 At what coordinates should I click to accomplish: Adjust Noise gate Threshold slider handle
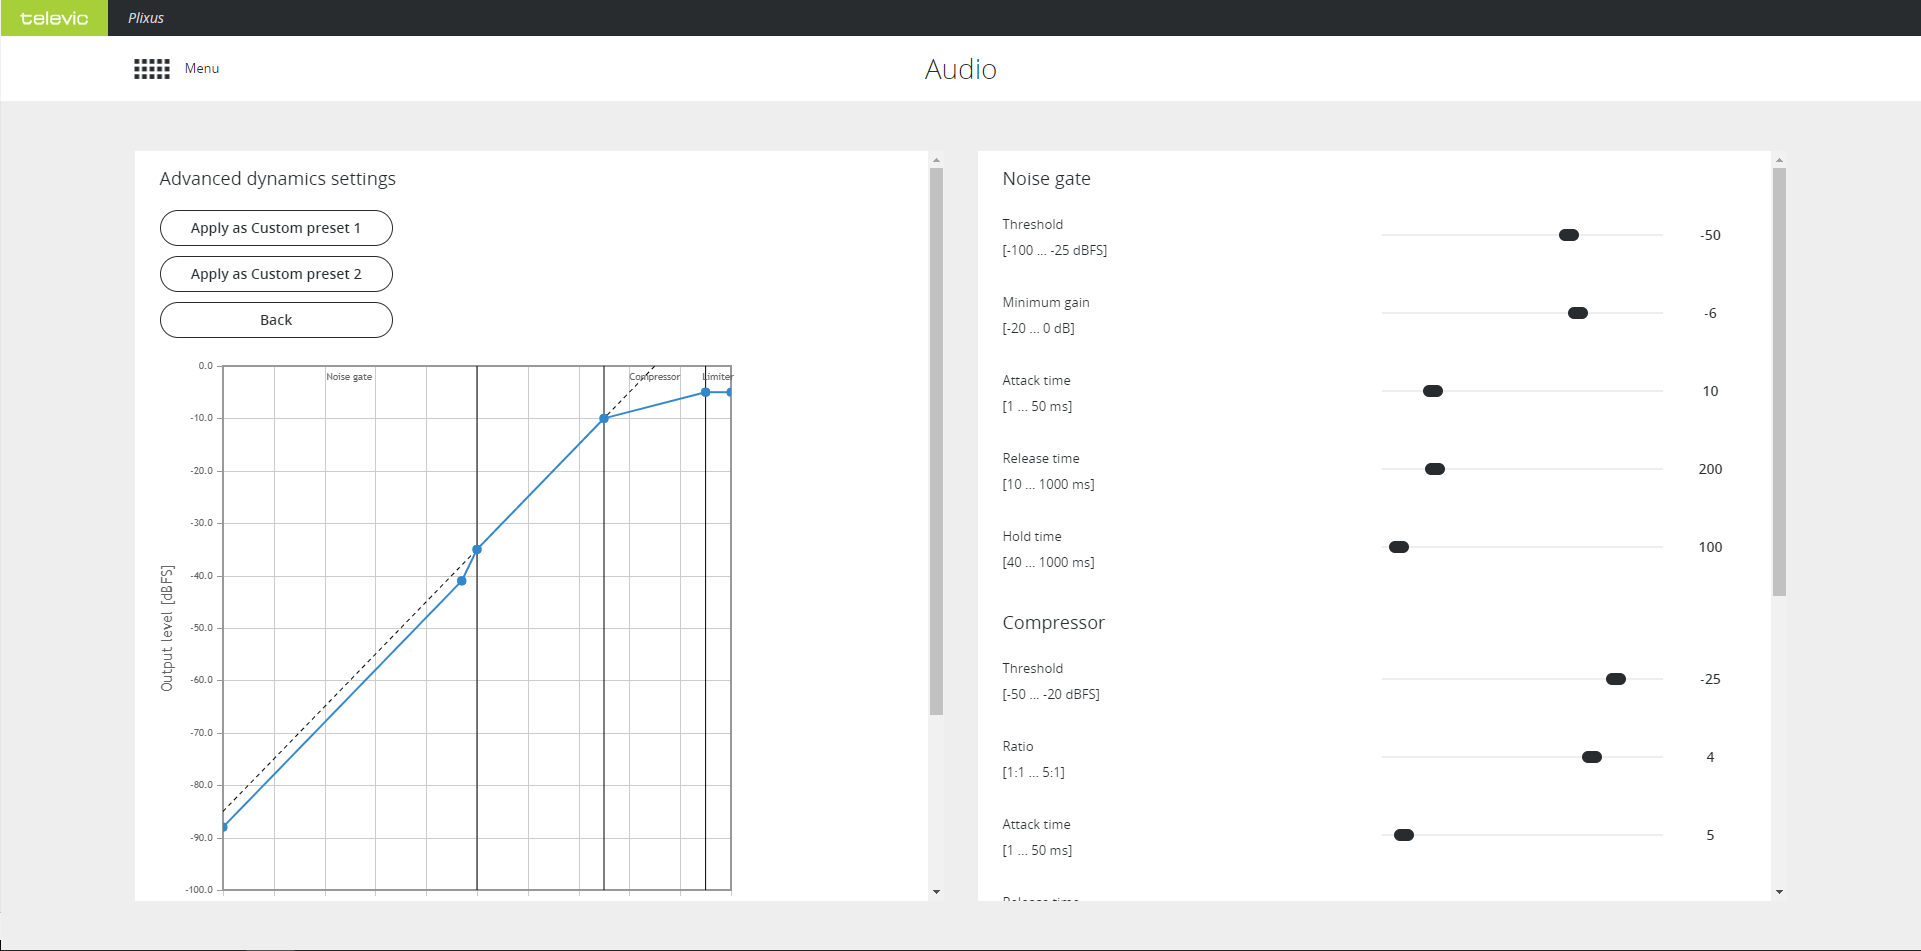point(1569,235)
